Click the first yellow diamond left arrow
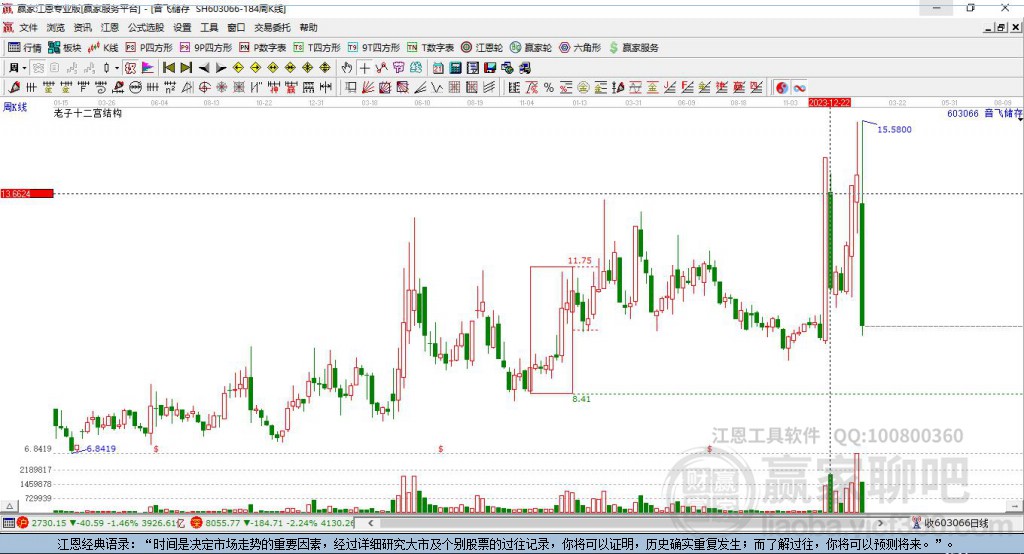 [238, 68]
